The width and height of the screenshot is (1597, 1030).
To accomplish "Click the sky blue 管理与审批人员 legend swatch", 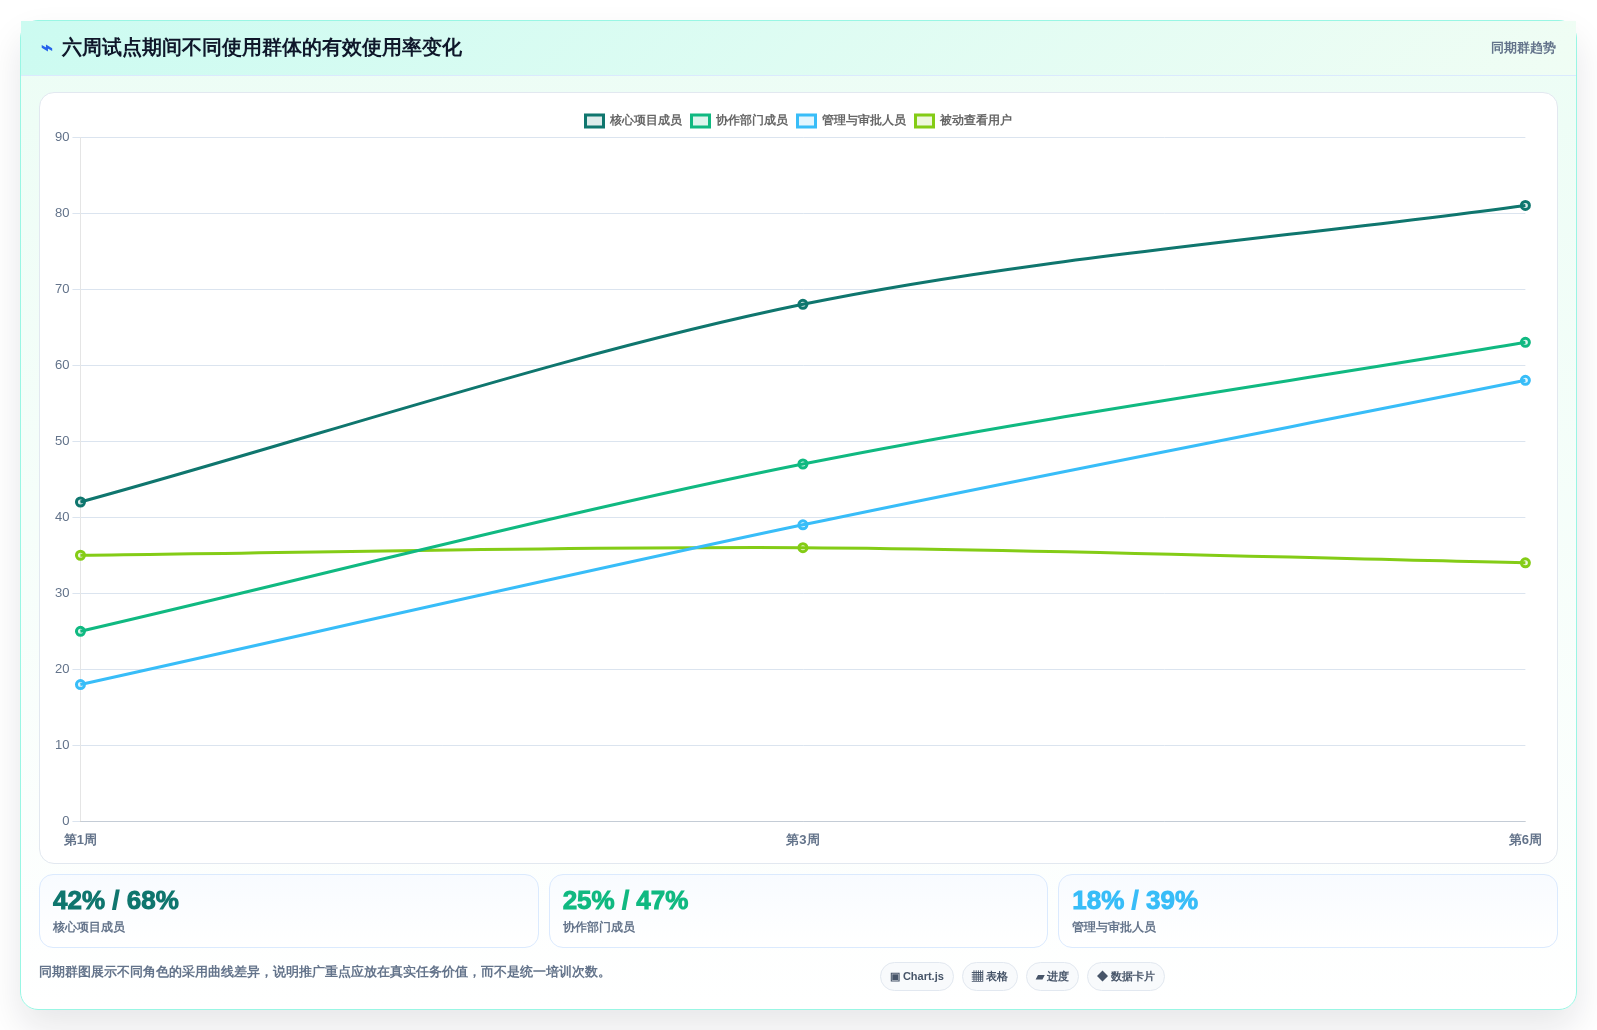I will point(807,121).
